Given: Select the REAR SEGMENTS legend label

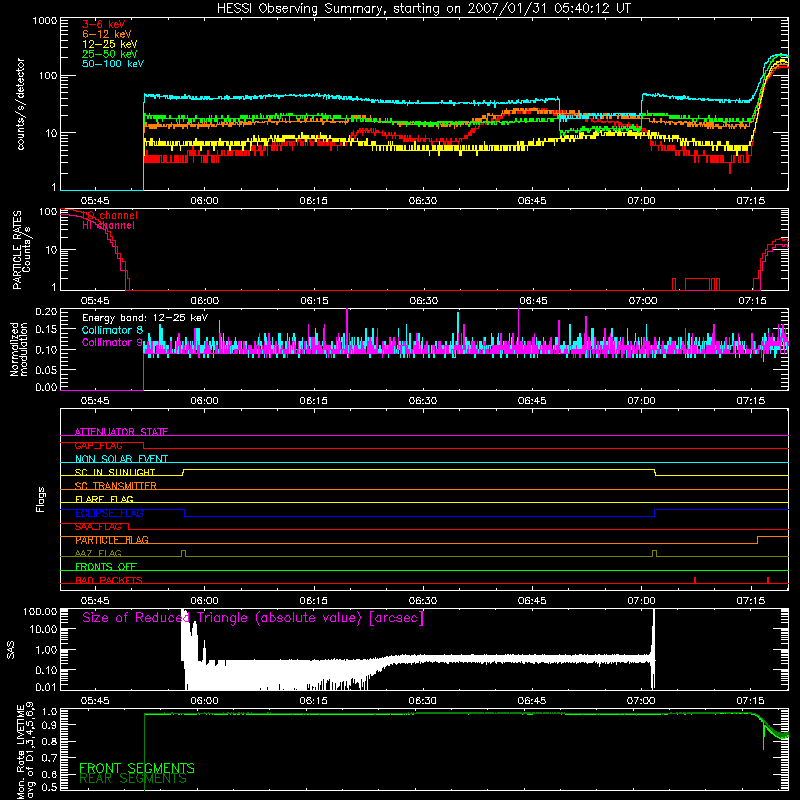Looking at the screenshot, I should pyautogui.click(x=133, y=778).
